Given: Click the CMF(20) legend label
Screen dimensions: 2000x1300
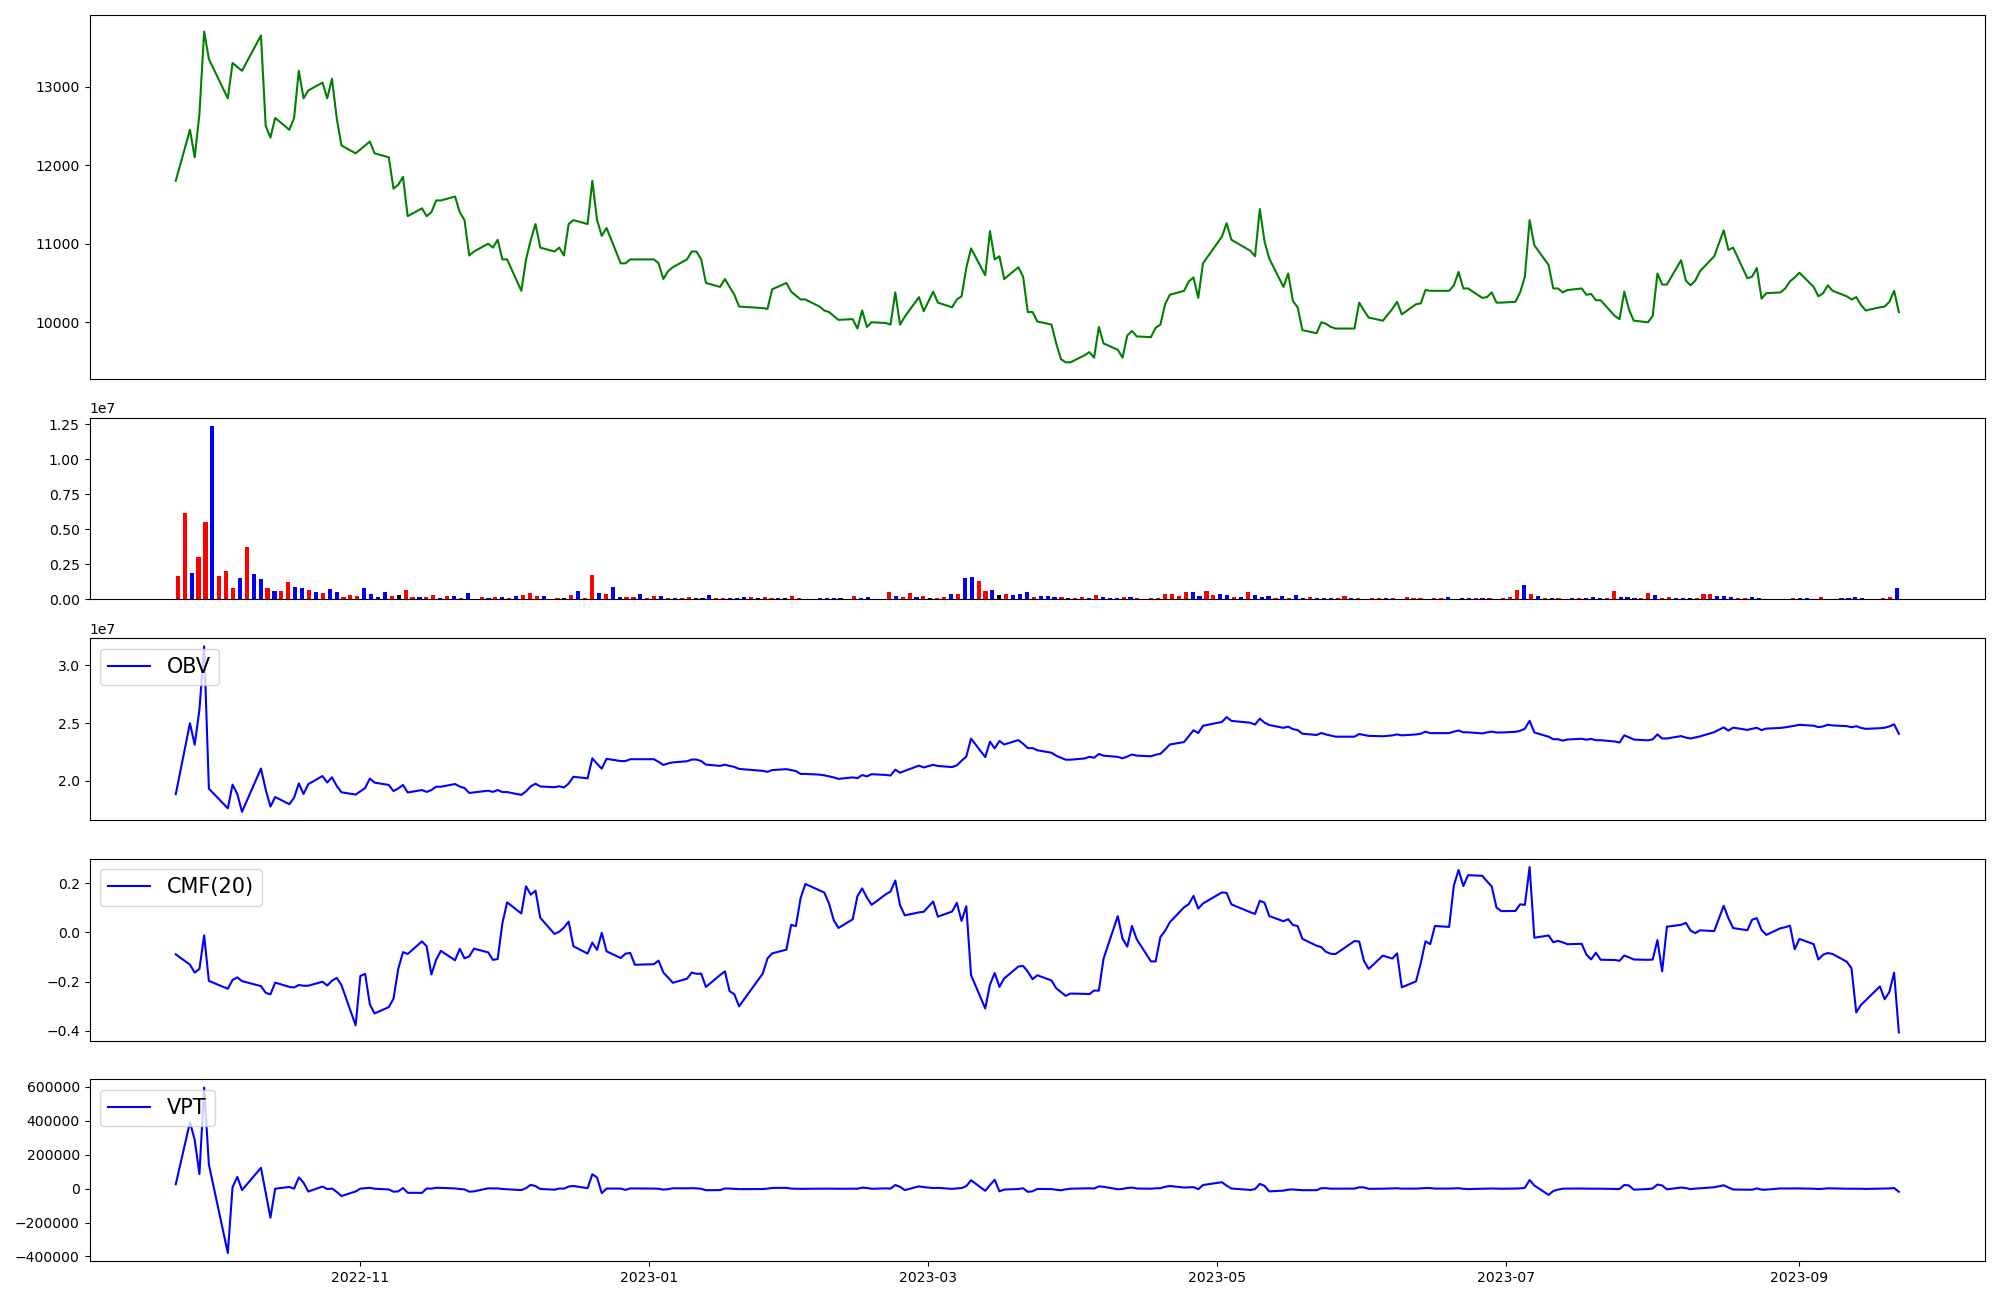Looking at the screenshot, I should point(209,886).
